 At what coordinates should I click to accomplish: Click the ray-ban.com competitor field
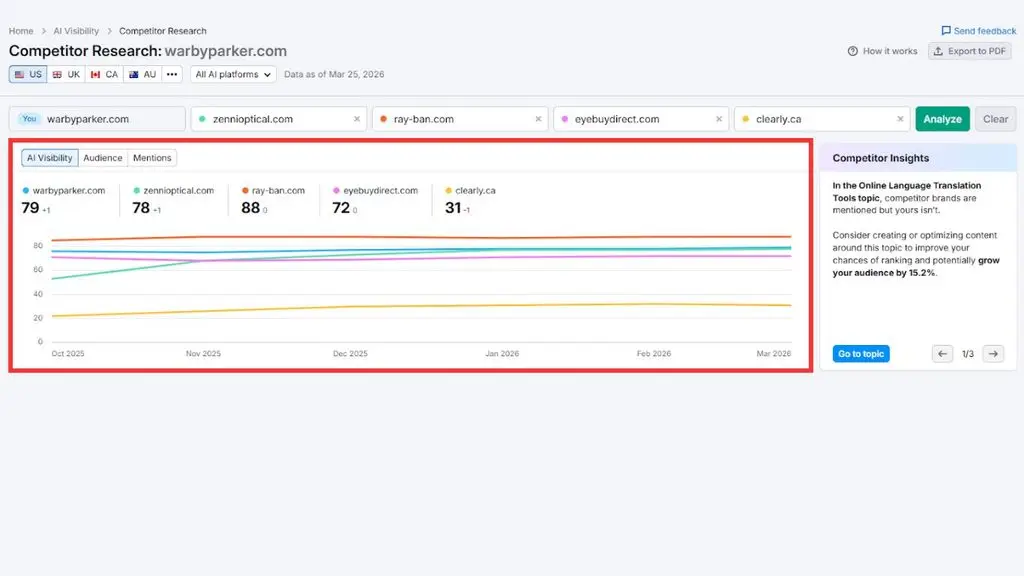[x=460, y=119]
